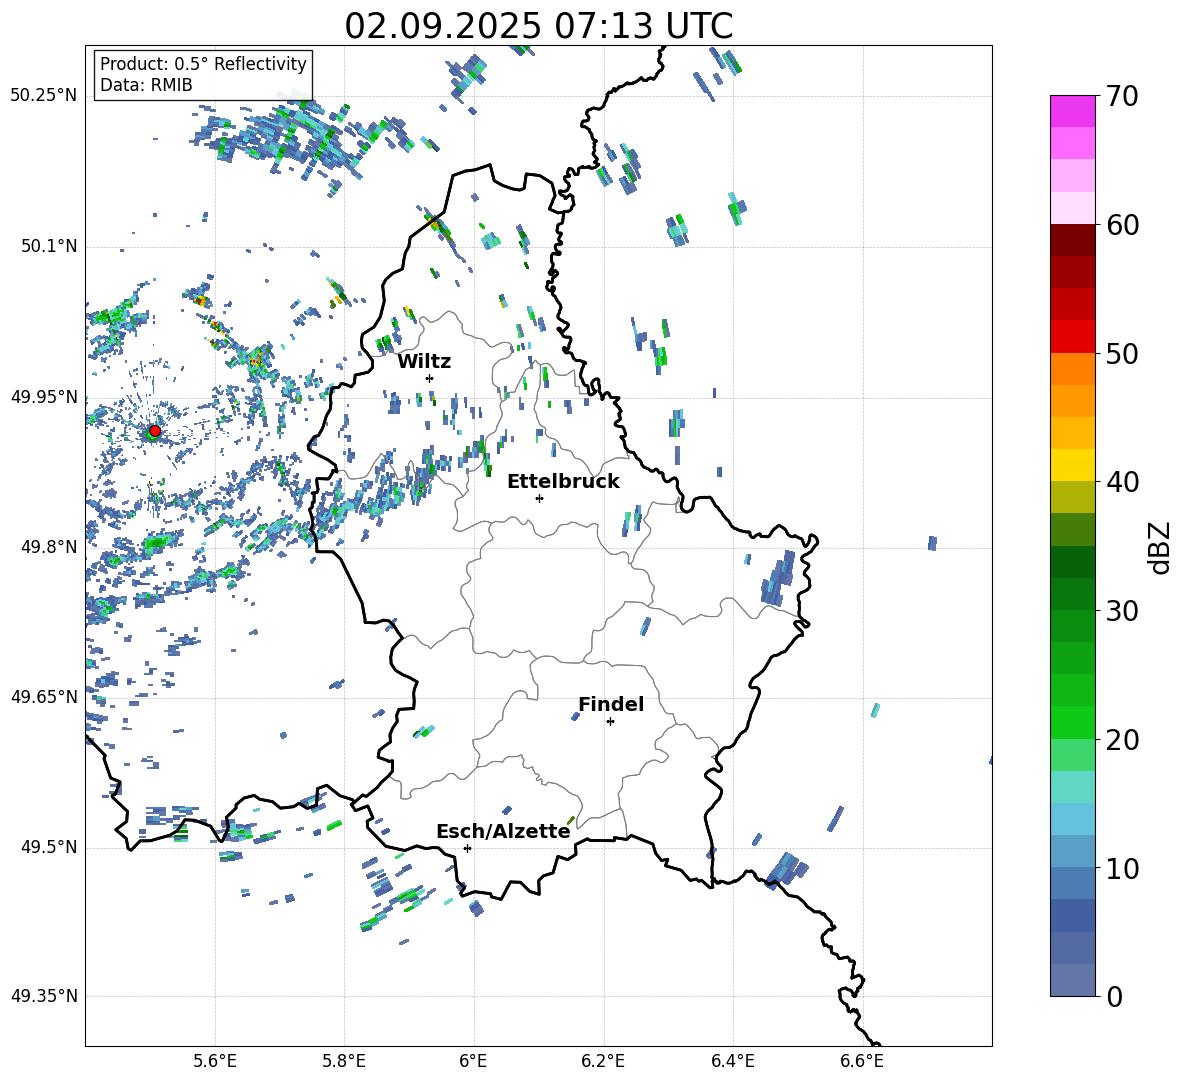The width and height of the screenshot is (1184, 1081).
Task: Click the 30 colorbar tick label
Action: pos(1122,610)
